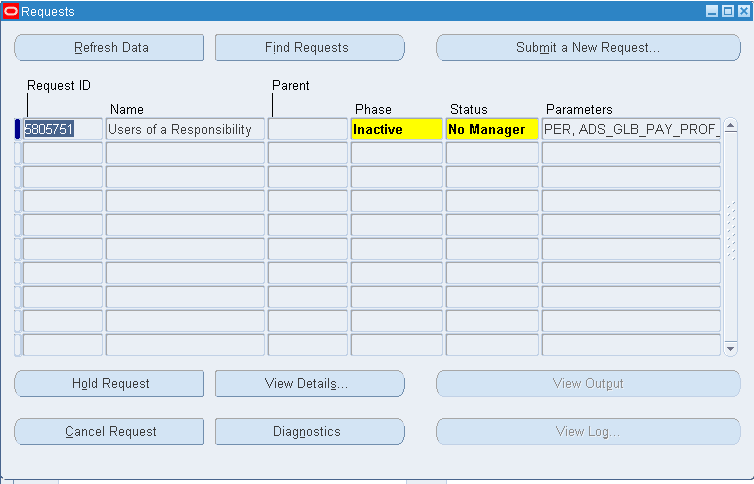Select the No Manager status cell
The width and height of the screenshot is (754, 484).
(491, 129)
